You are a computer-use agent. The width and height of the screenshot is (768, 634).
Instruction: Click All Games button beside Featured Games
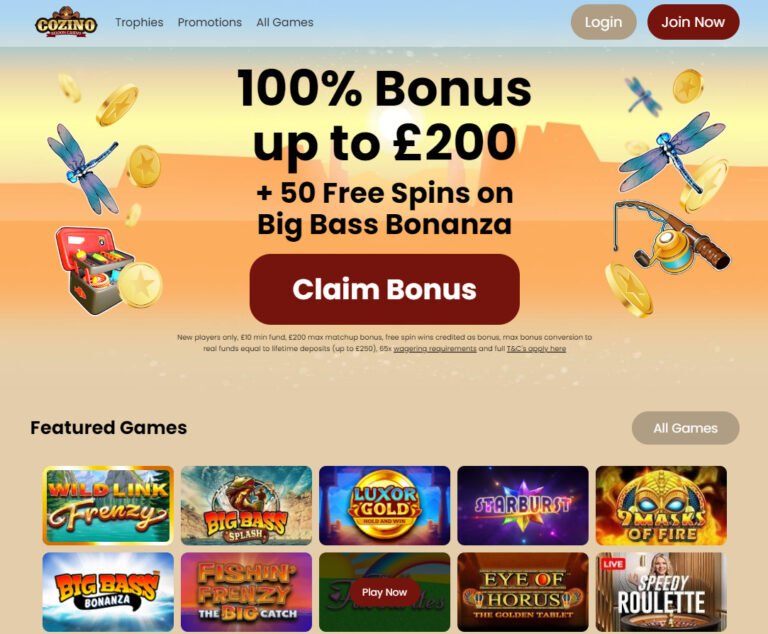pyautogui.click(x=685, y=428)
